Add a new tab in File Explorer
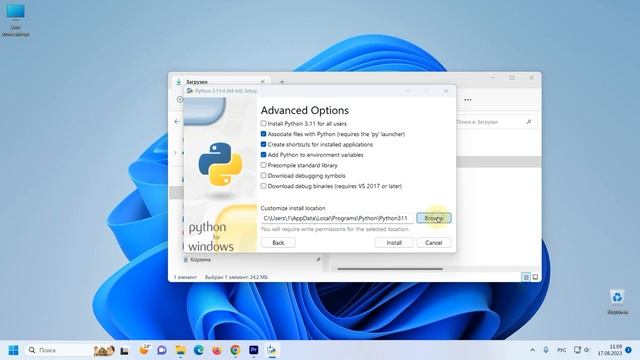640x360 pixels. click(282, 82)
